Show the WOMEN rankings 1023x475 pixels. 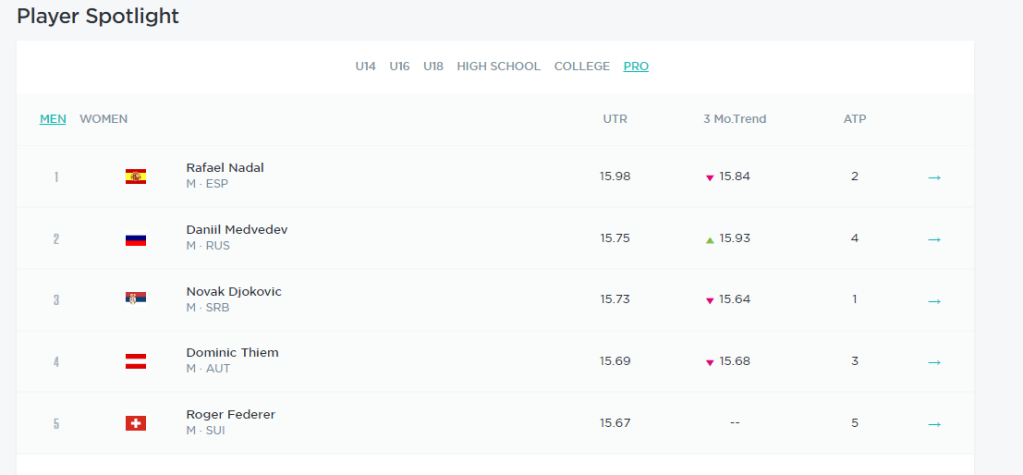coord(103,119)
